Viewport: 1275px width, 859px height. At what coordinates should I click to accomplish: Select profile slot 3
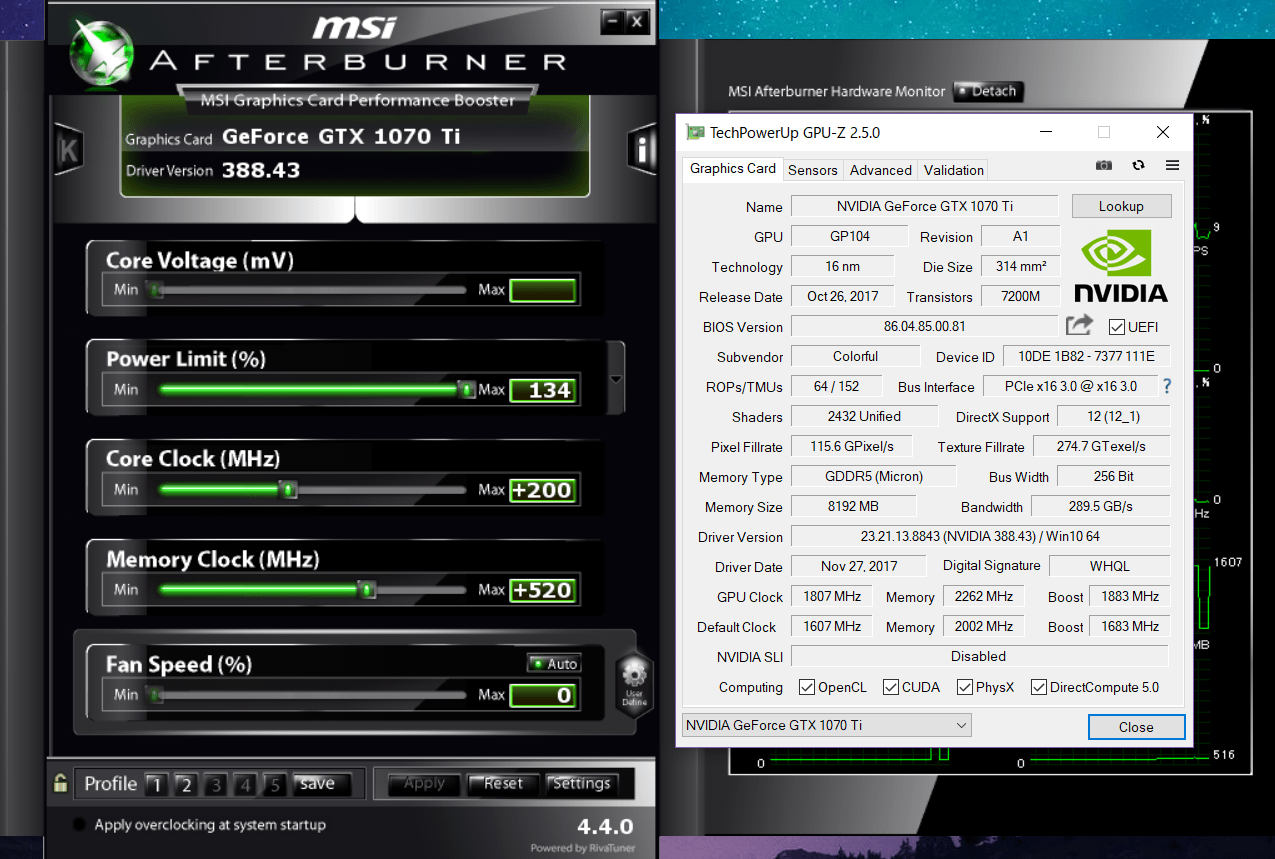[216, 785]
